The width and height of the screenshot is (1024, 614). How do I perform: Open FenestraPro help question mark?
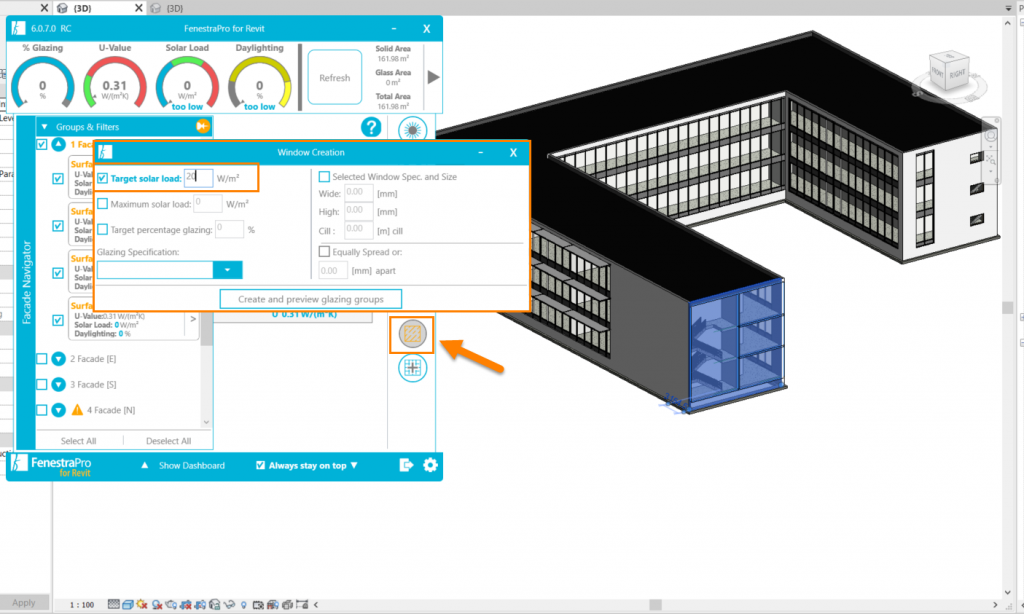coord(371,127)
